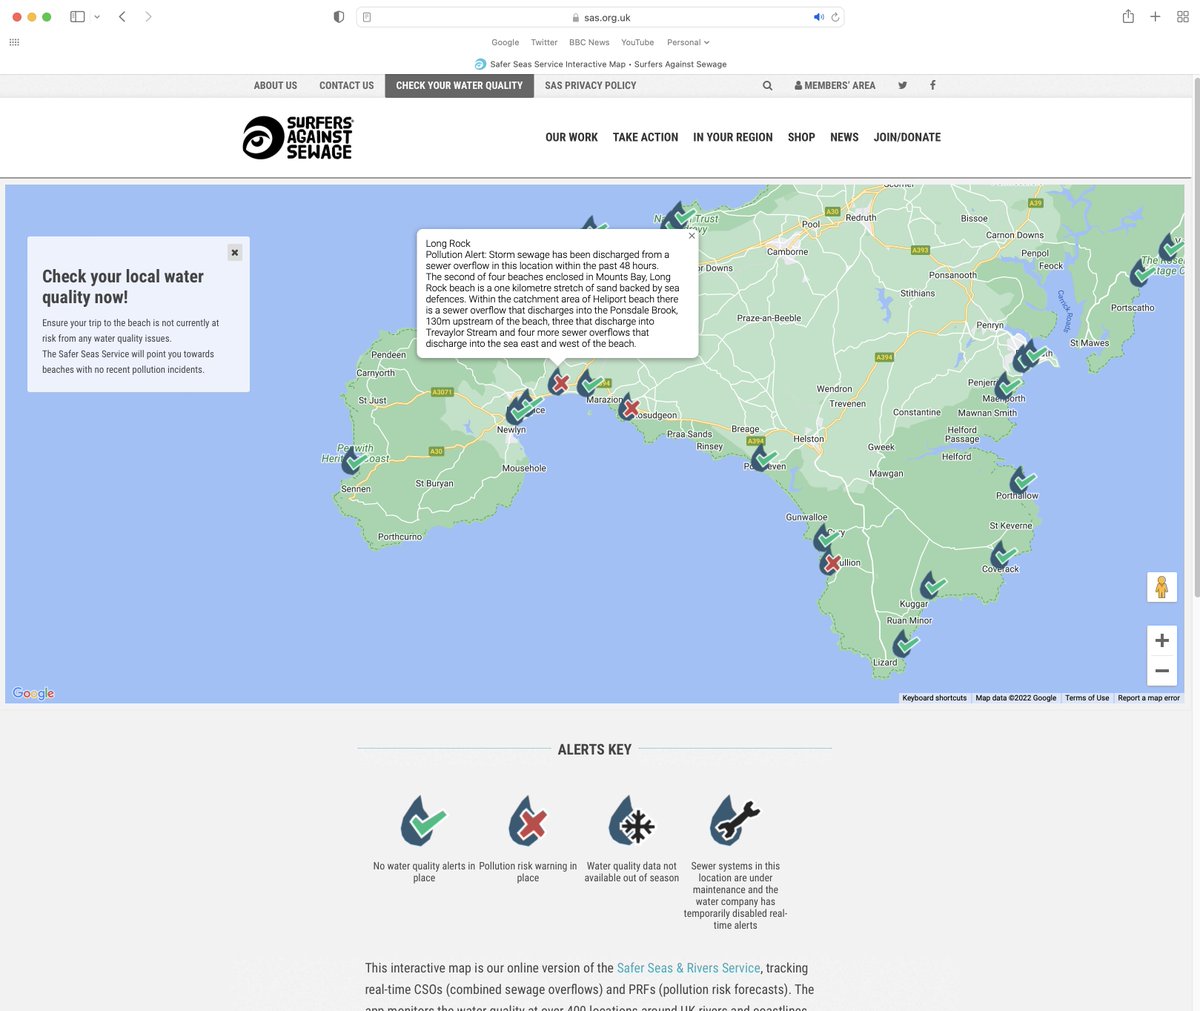This screenshot has height=1011, width=1200.
Task: Click the 'Pollution risk warning in place' key icon
Action: [x=528, y=822]
